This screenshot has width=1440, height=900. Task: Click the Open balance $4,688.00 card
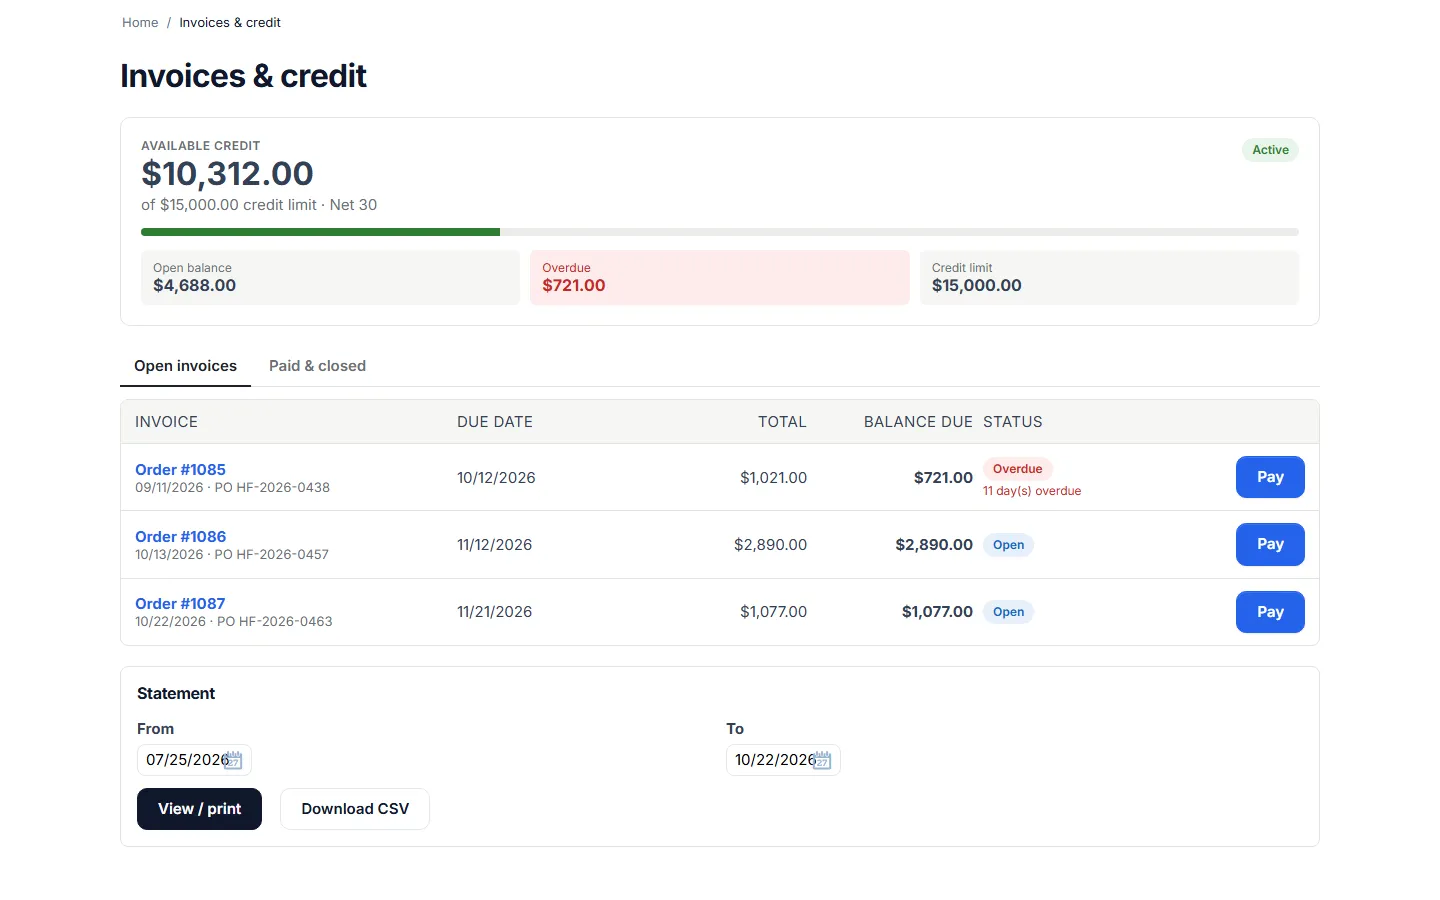330,277
